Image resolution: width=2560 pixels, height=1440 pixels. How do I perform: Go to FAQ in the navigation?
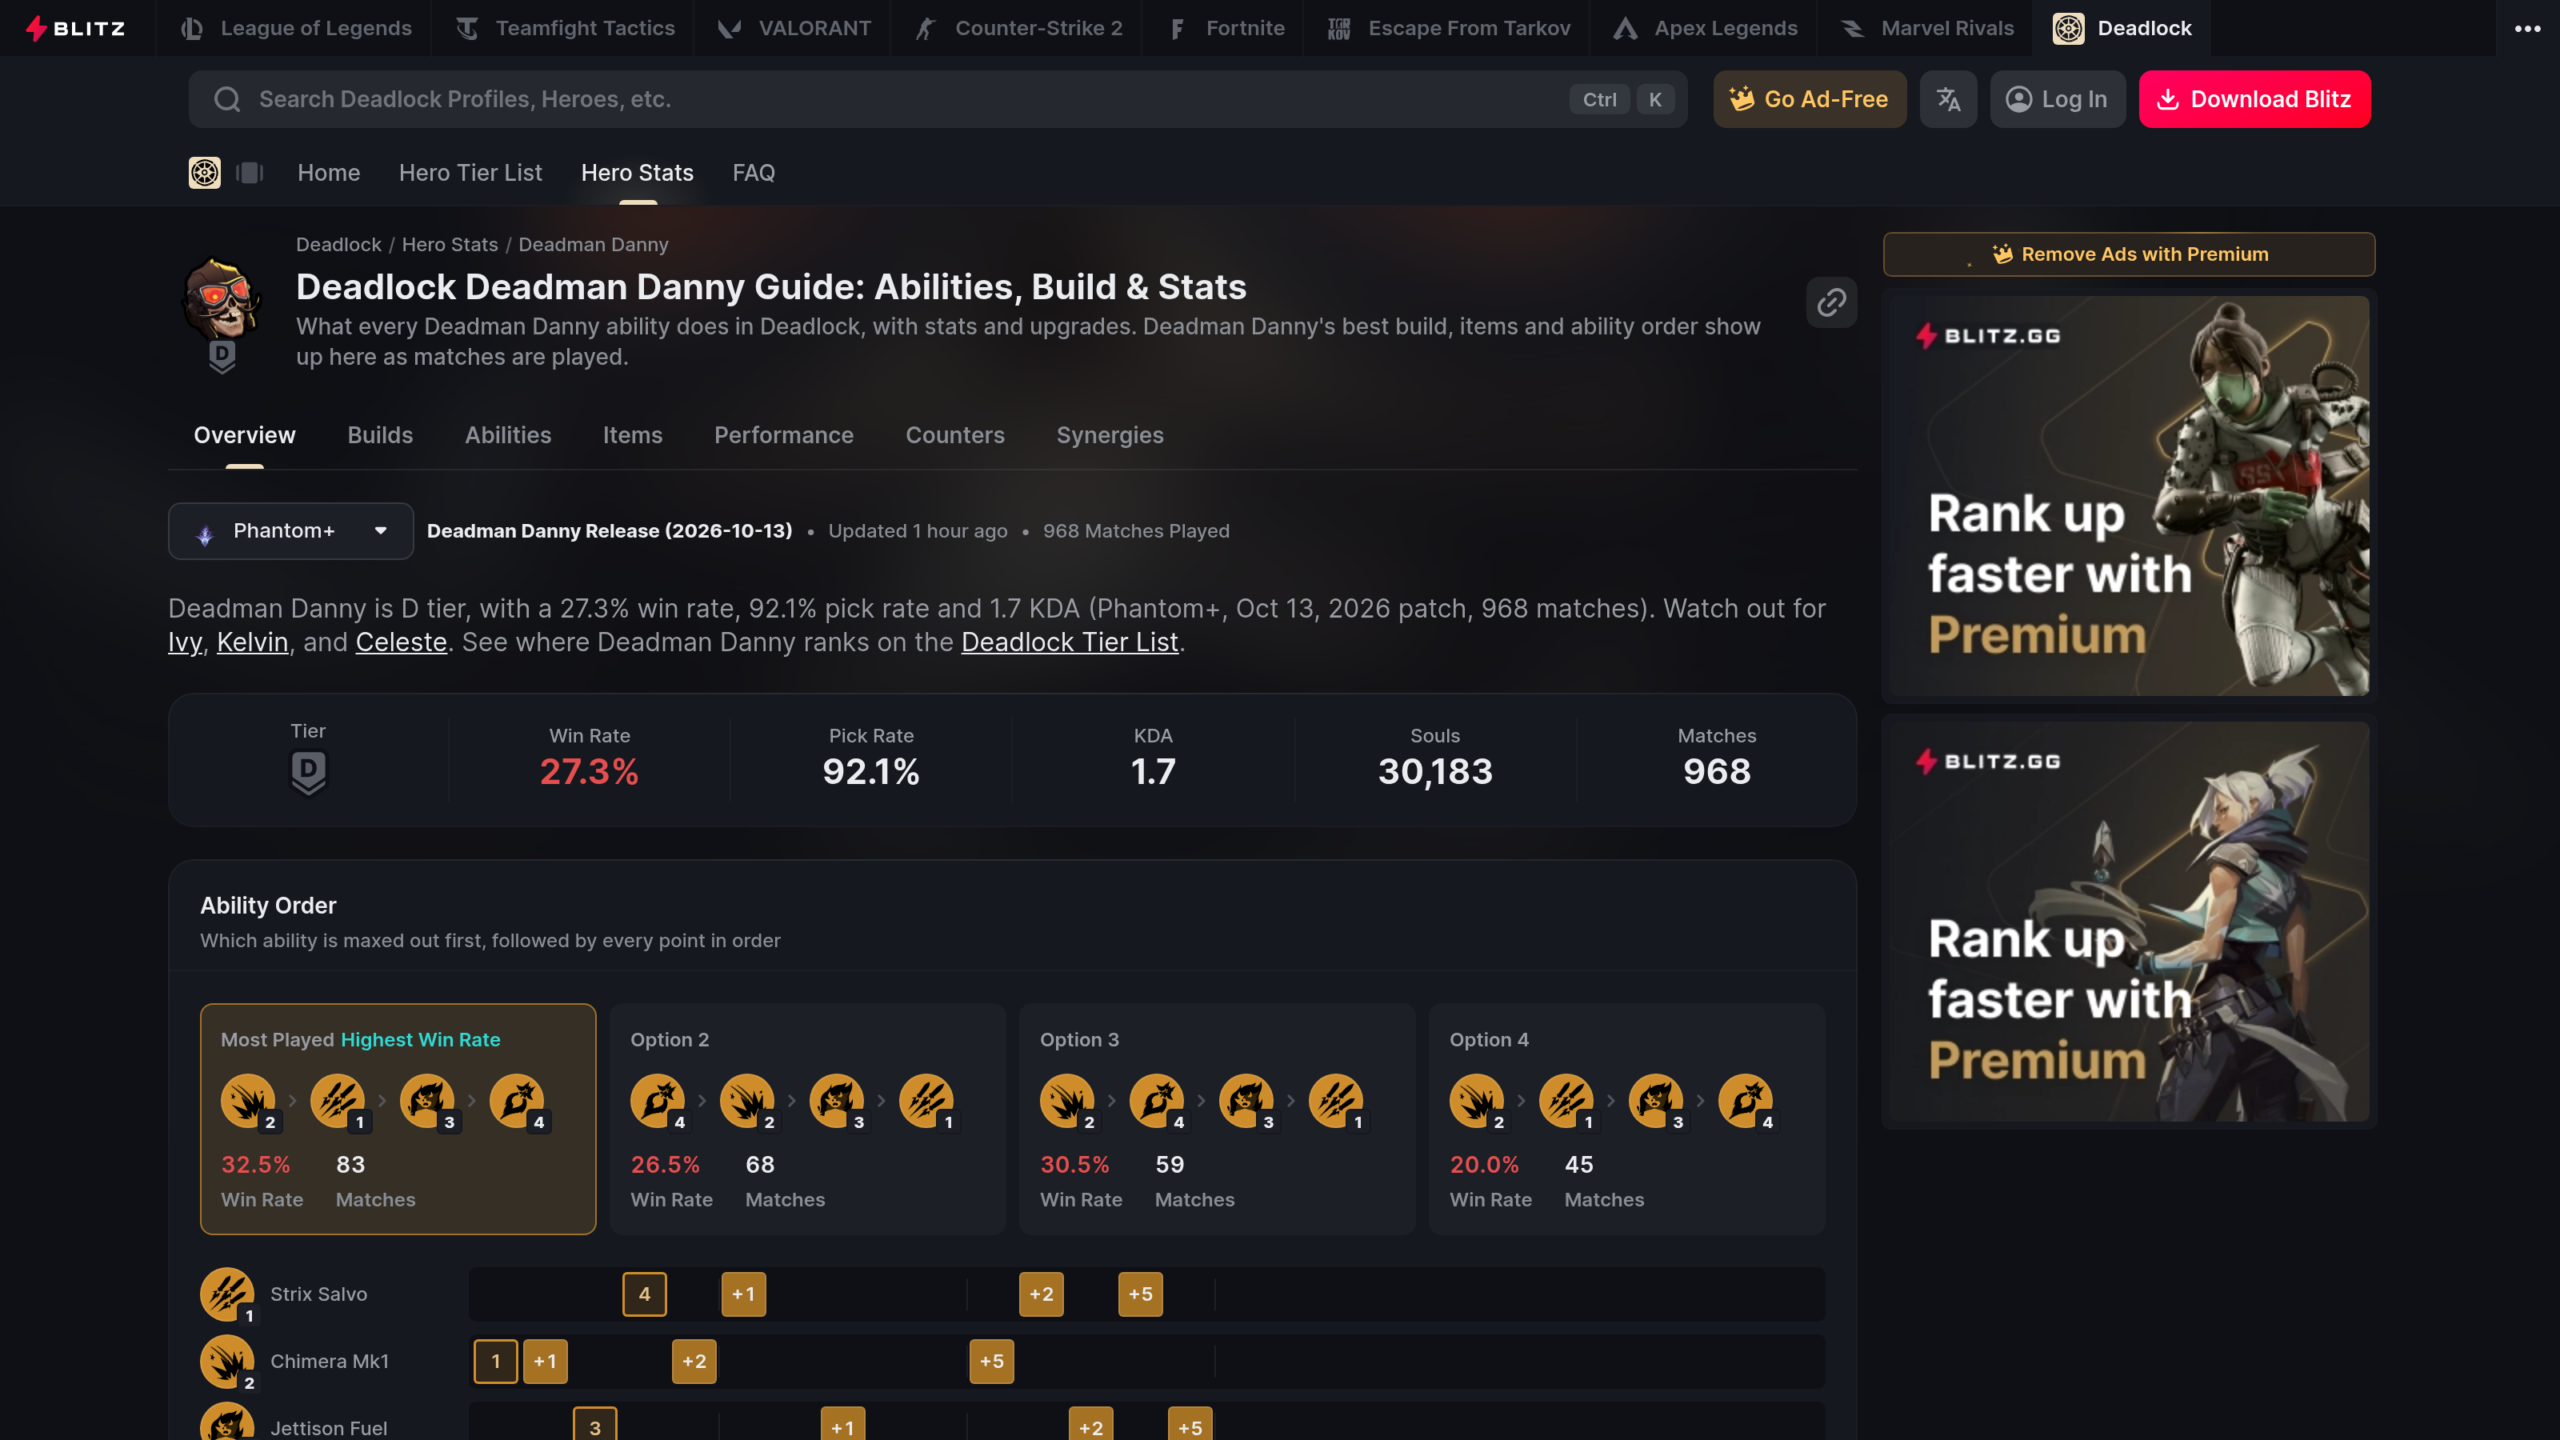[754, 173]
